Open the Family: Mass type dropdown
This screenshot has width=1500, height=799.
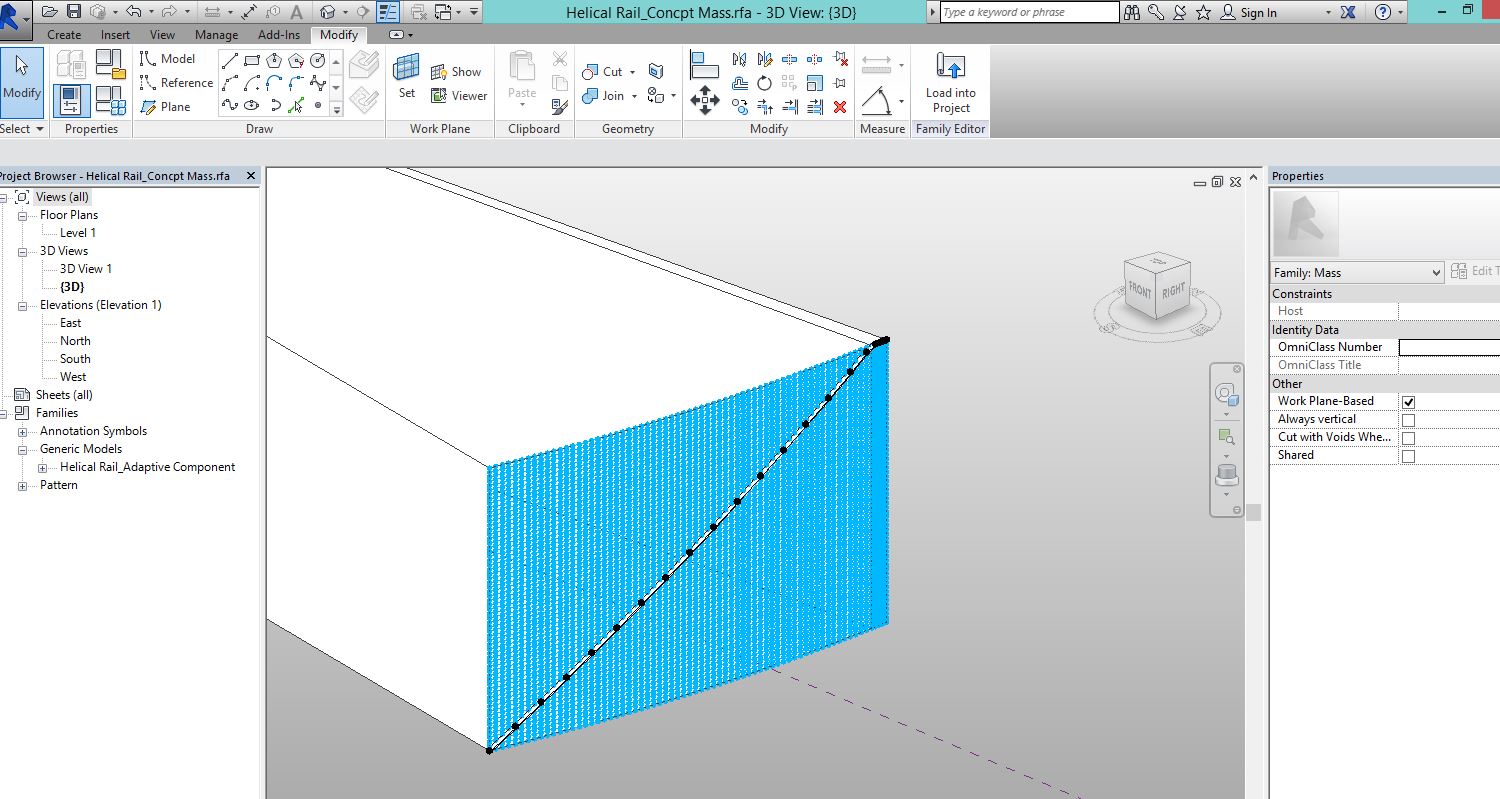point(1436,273)
